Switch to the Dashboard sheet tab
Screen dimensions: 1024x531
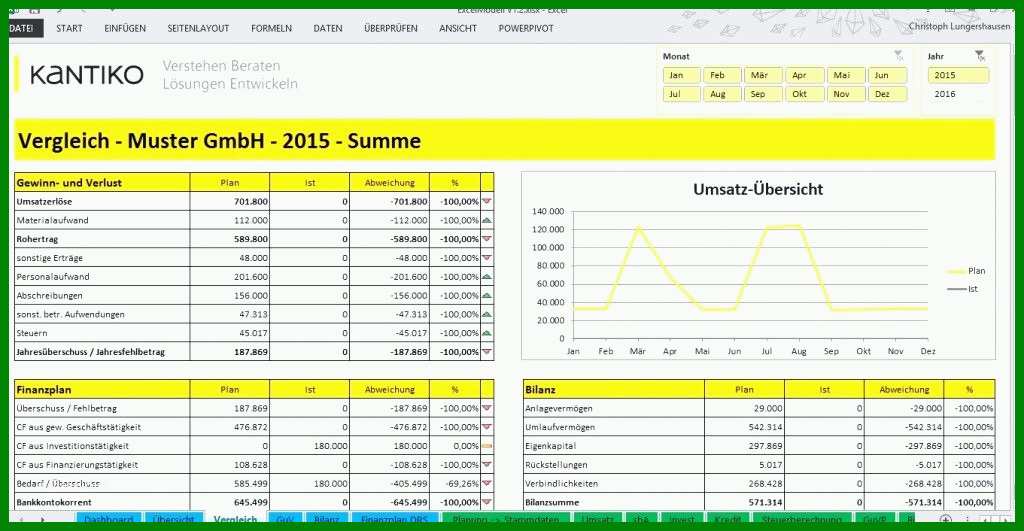108,519
